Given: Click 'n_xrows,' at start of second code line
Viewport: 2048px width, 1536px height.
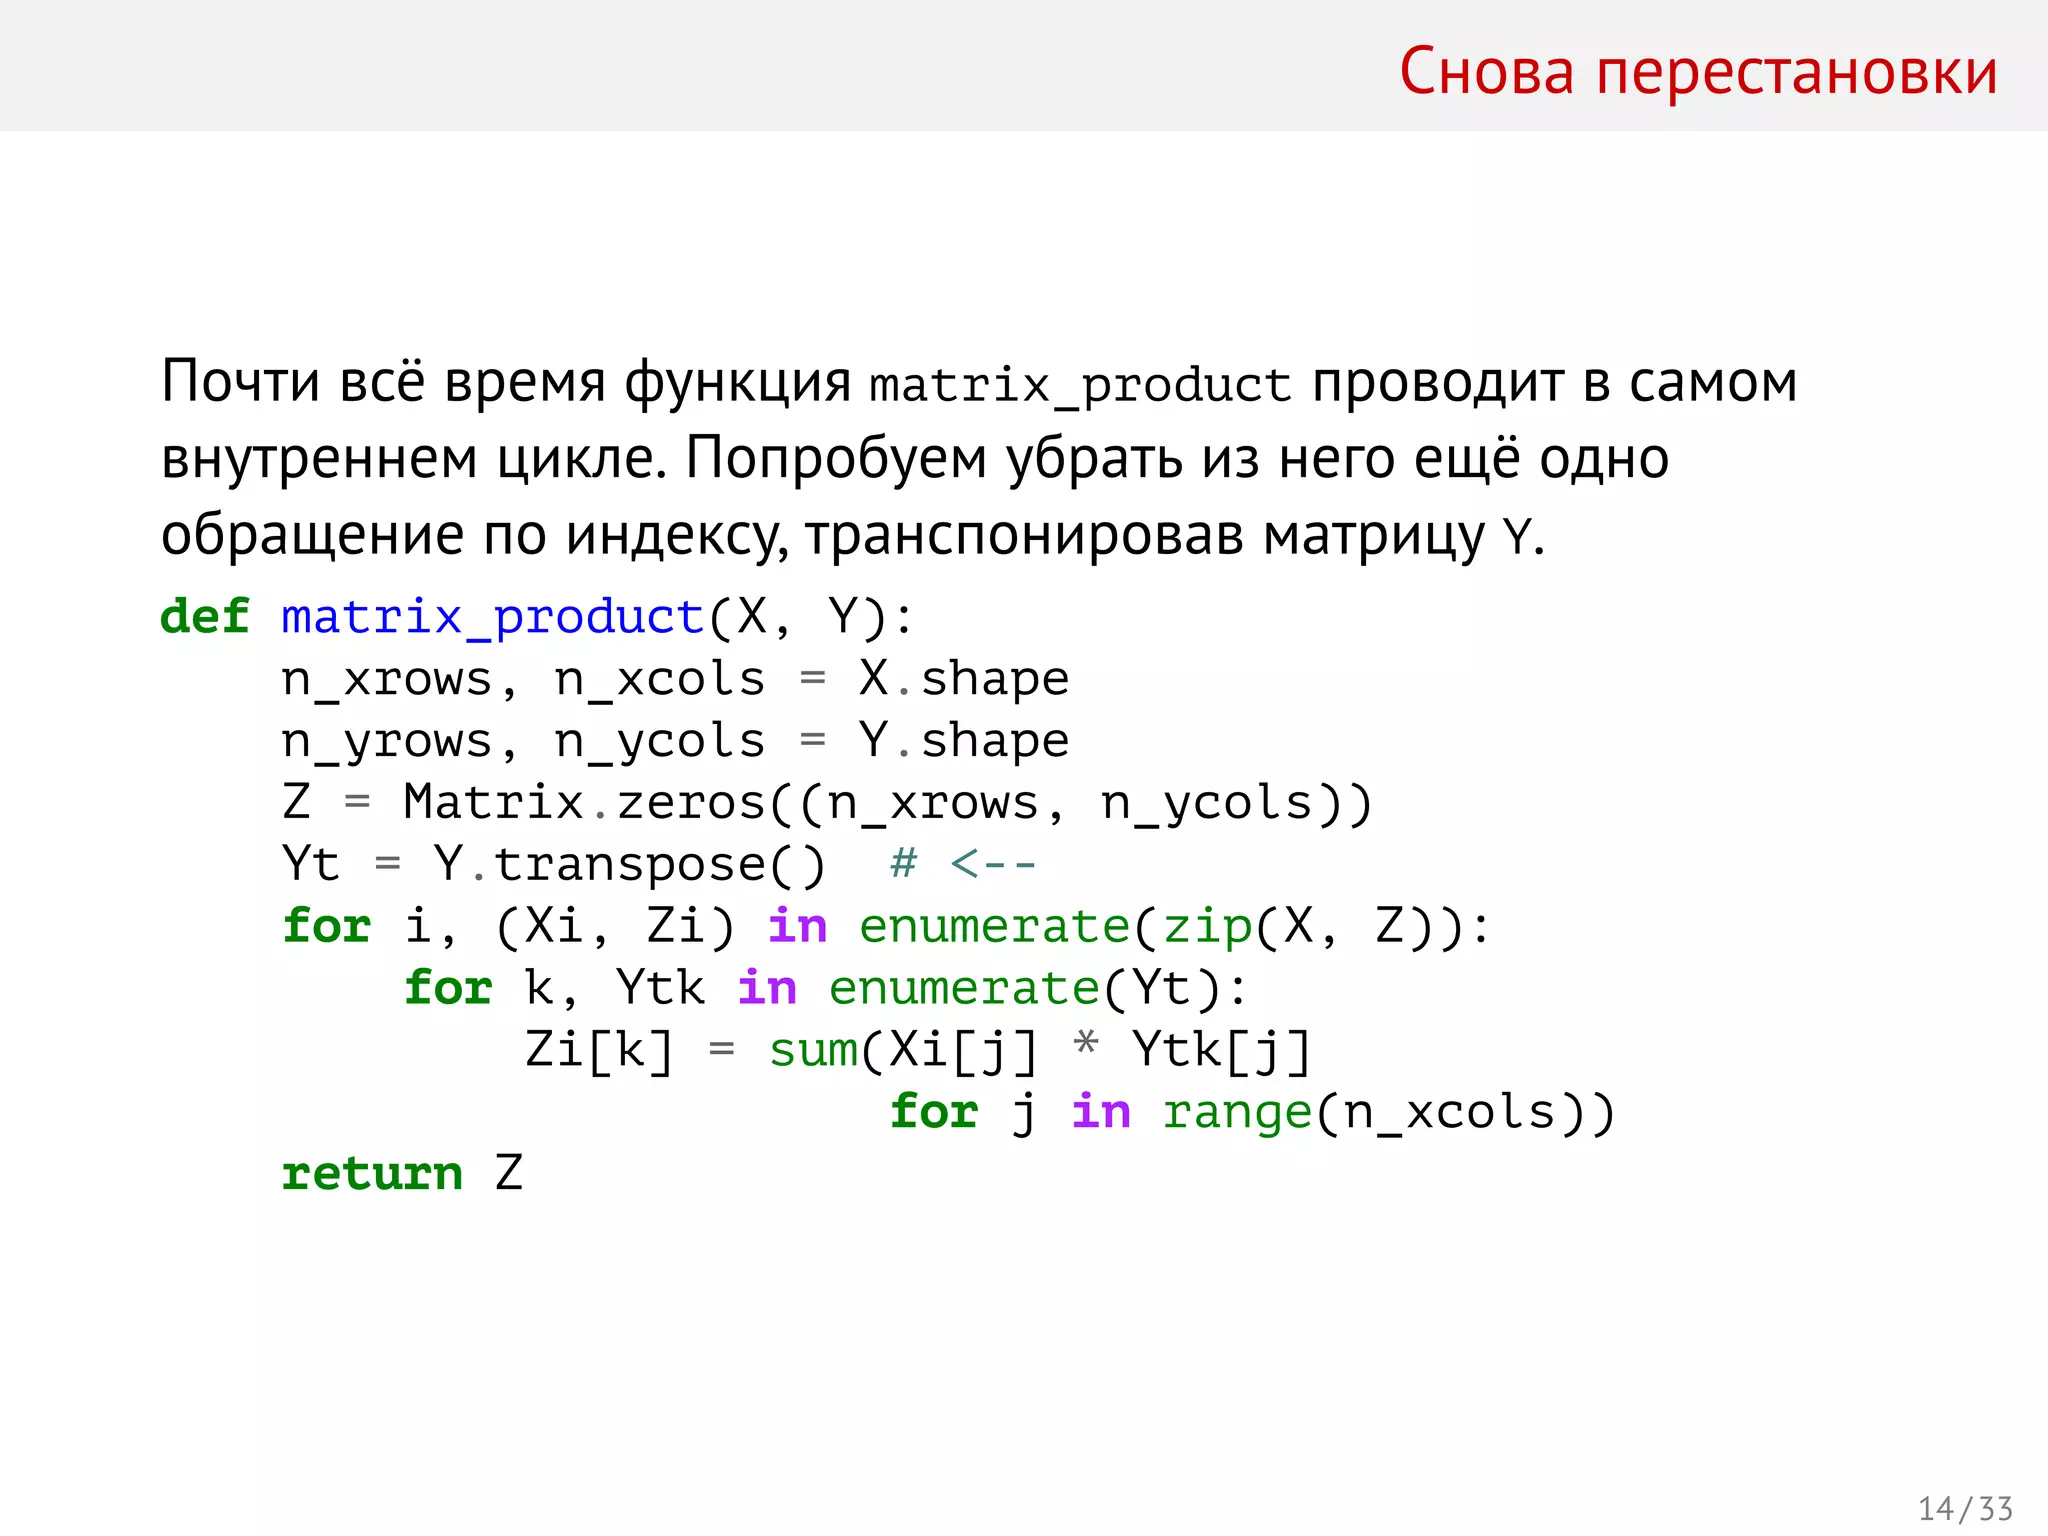Looking at the screenshot, I should [400, 681].
